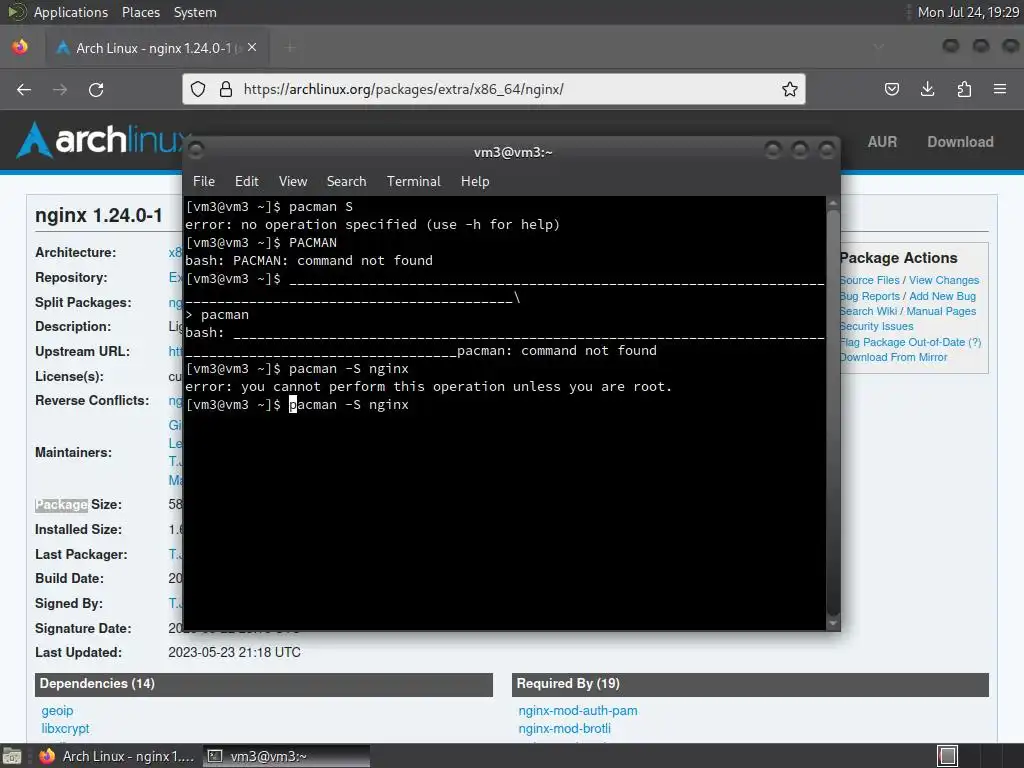Open the Terminal menu in terminal window
Viewport: 1024px width, 768px height.
tap(413, 182)
